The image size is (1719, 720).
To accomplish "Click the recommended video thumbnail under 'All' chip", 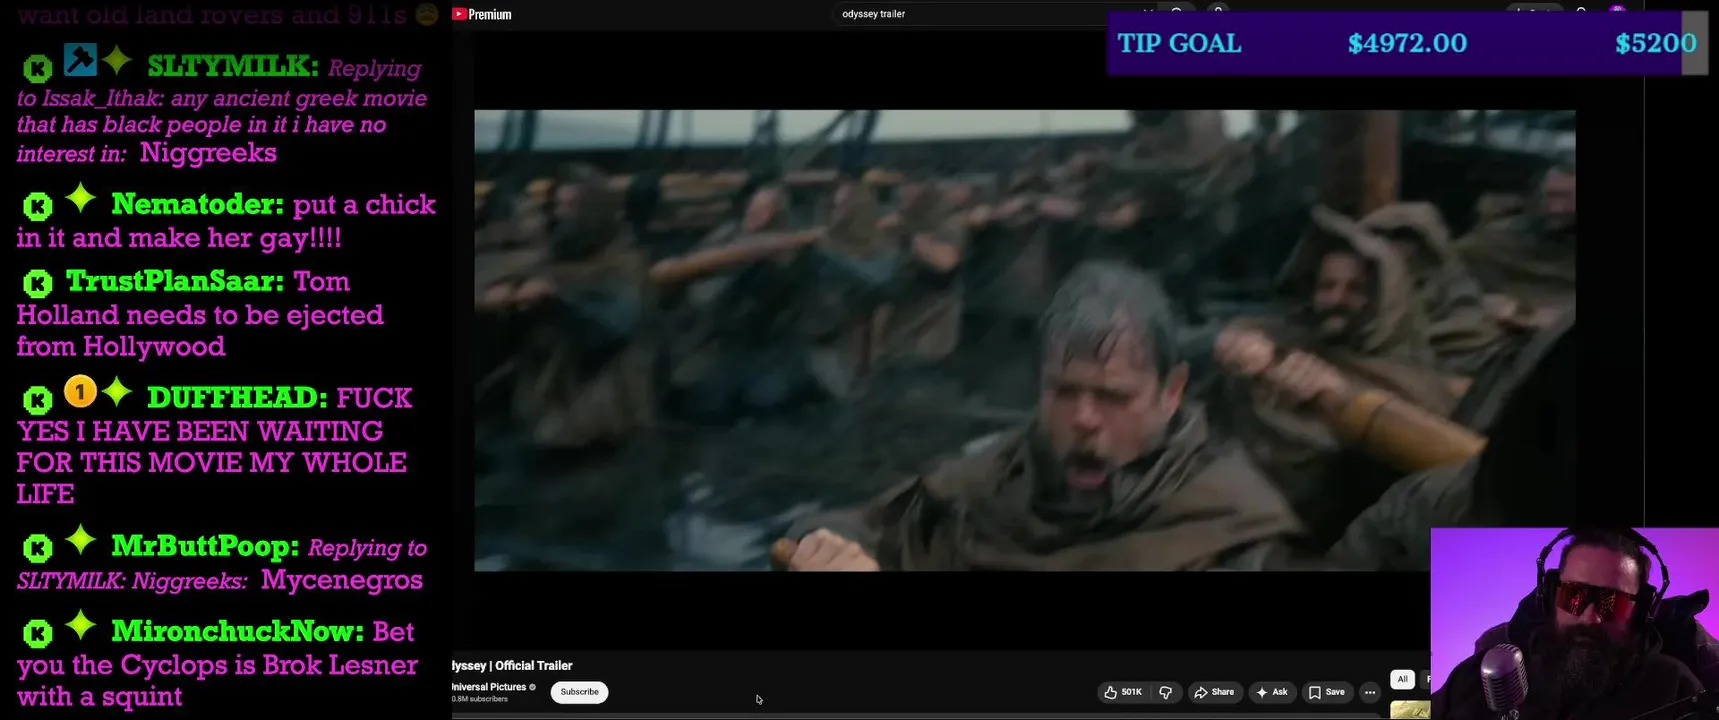I will (x=1410, y=711).
